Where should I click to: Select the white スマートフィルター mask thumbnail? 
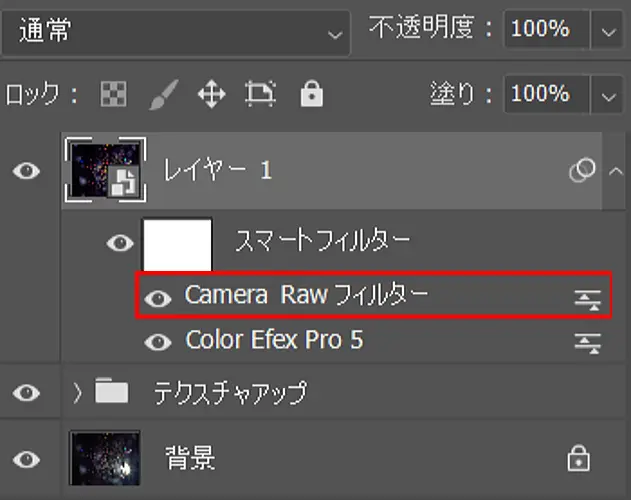tap(177, 244)
